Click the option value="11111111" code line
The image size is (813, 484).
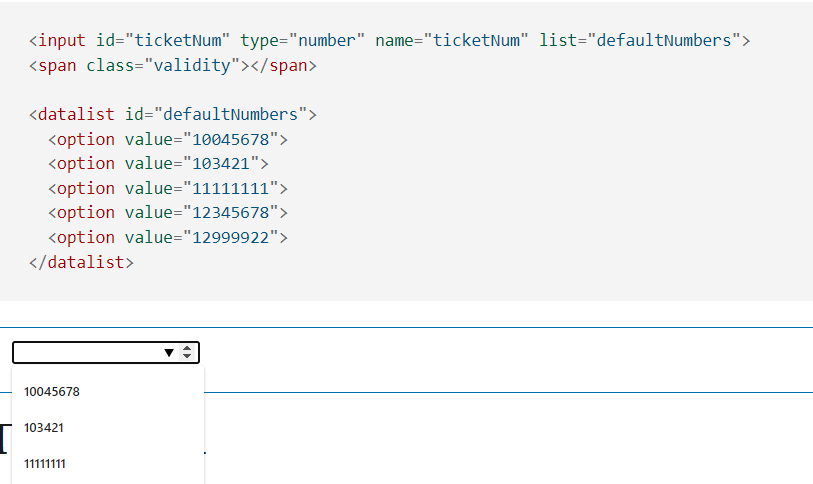pos(168,188)
